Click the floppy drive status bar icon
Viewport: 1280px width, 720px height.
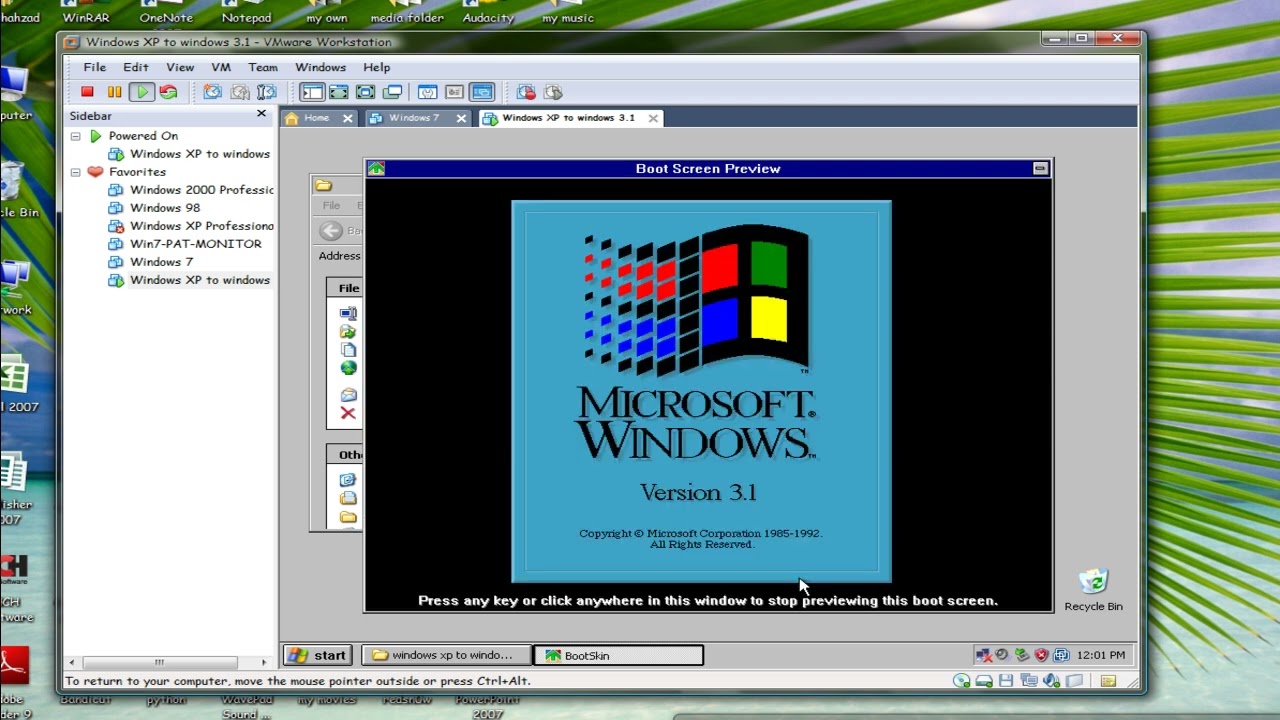[1006, 681]
